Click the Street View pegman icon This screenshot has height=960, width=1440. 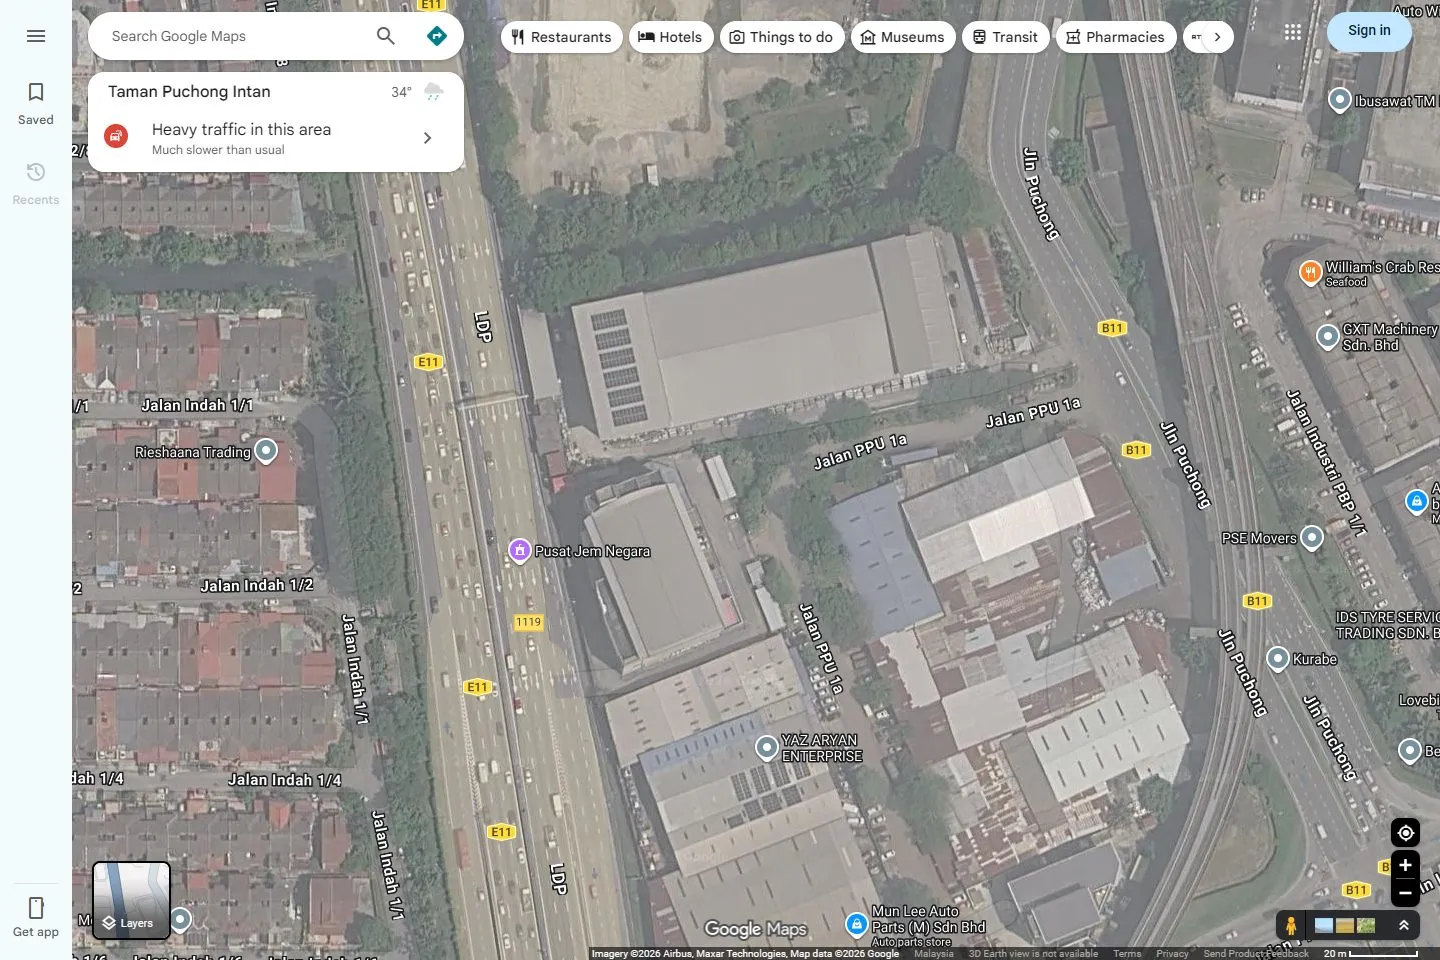click(x=1291, y=926)
